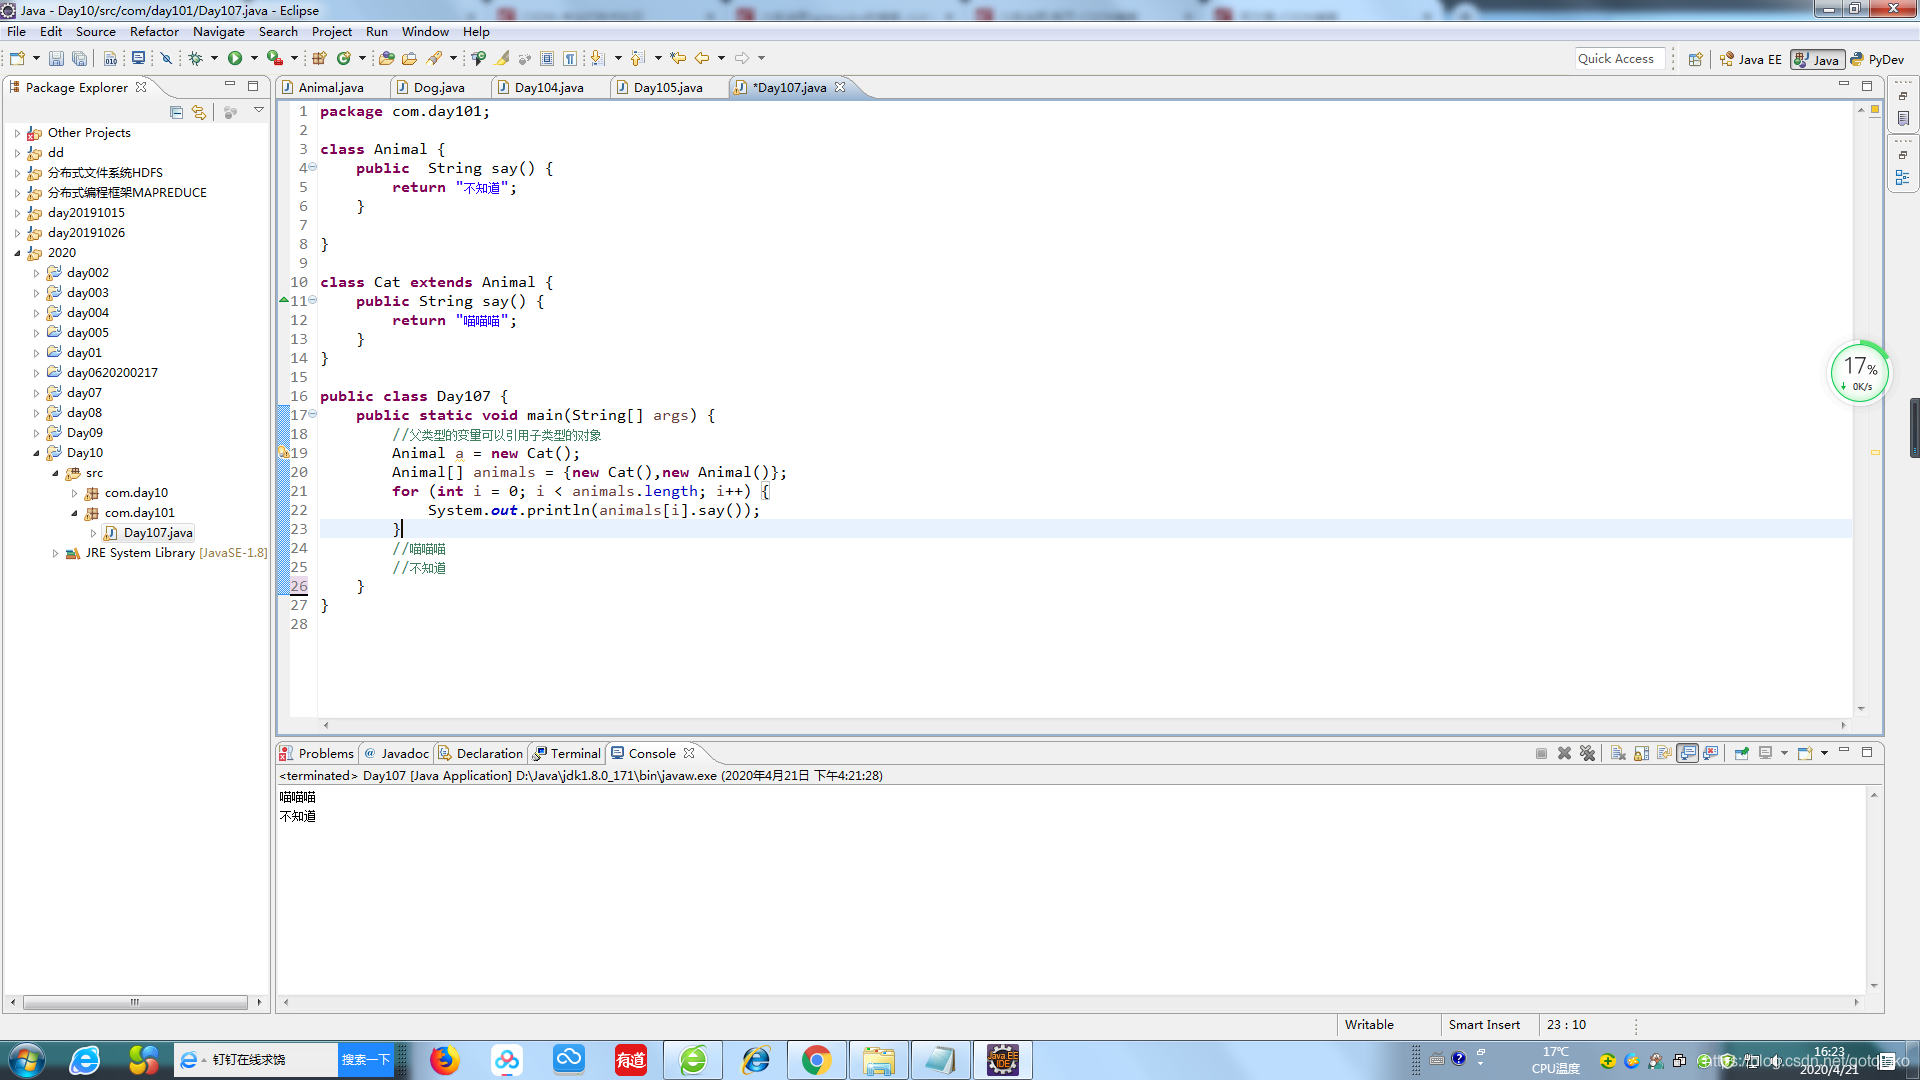Toggle Show Console When Standard Out Changes

pos(1688,754)
